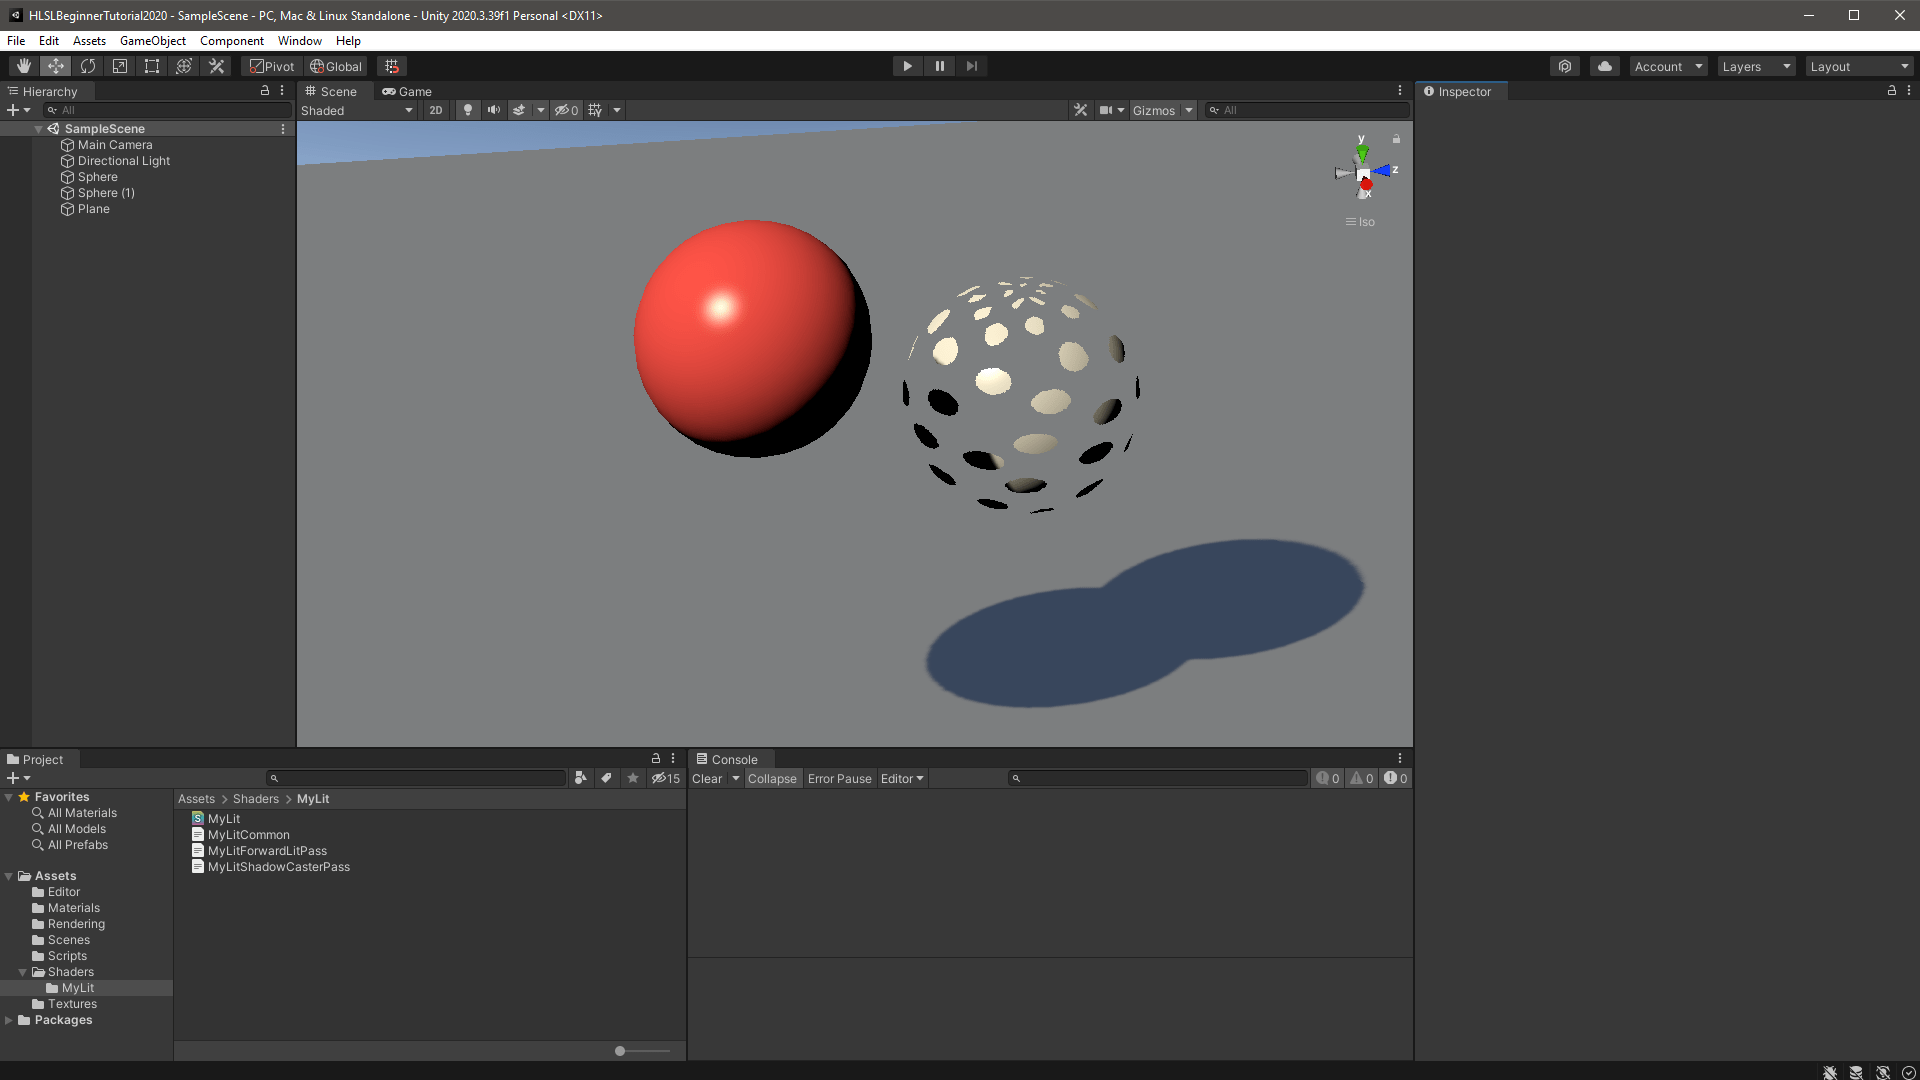Open the Editor dropdown in Console
Image resolution: width=1920 pixels, height=1080 pixels.
coord(902,779)
